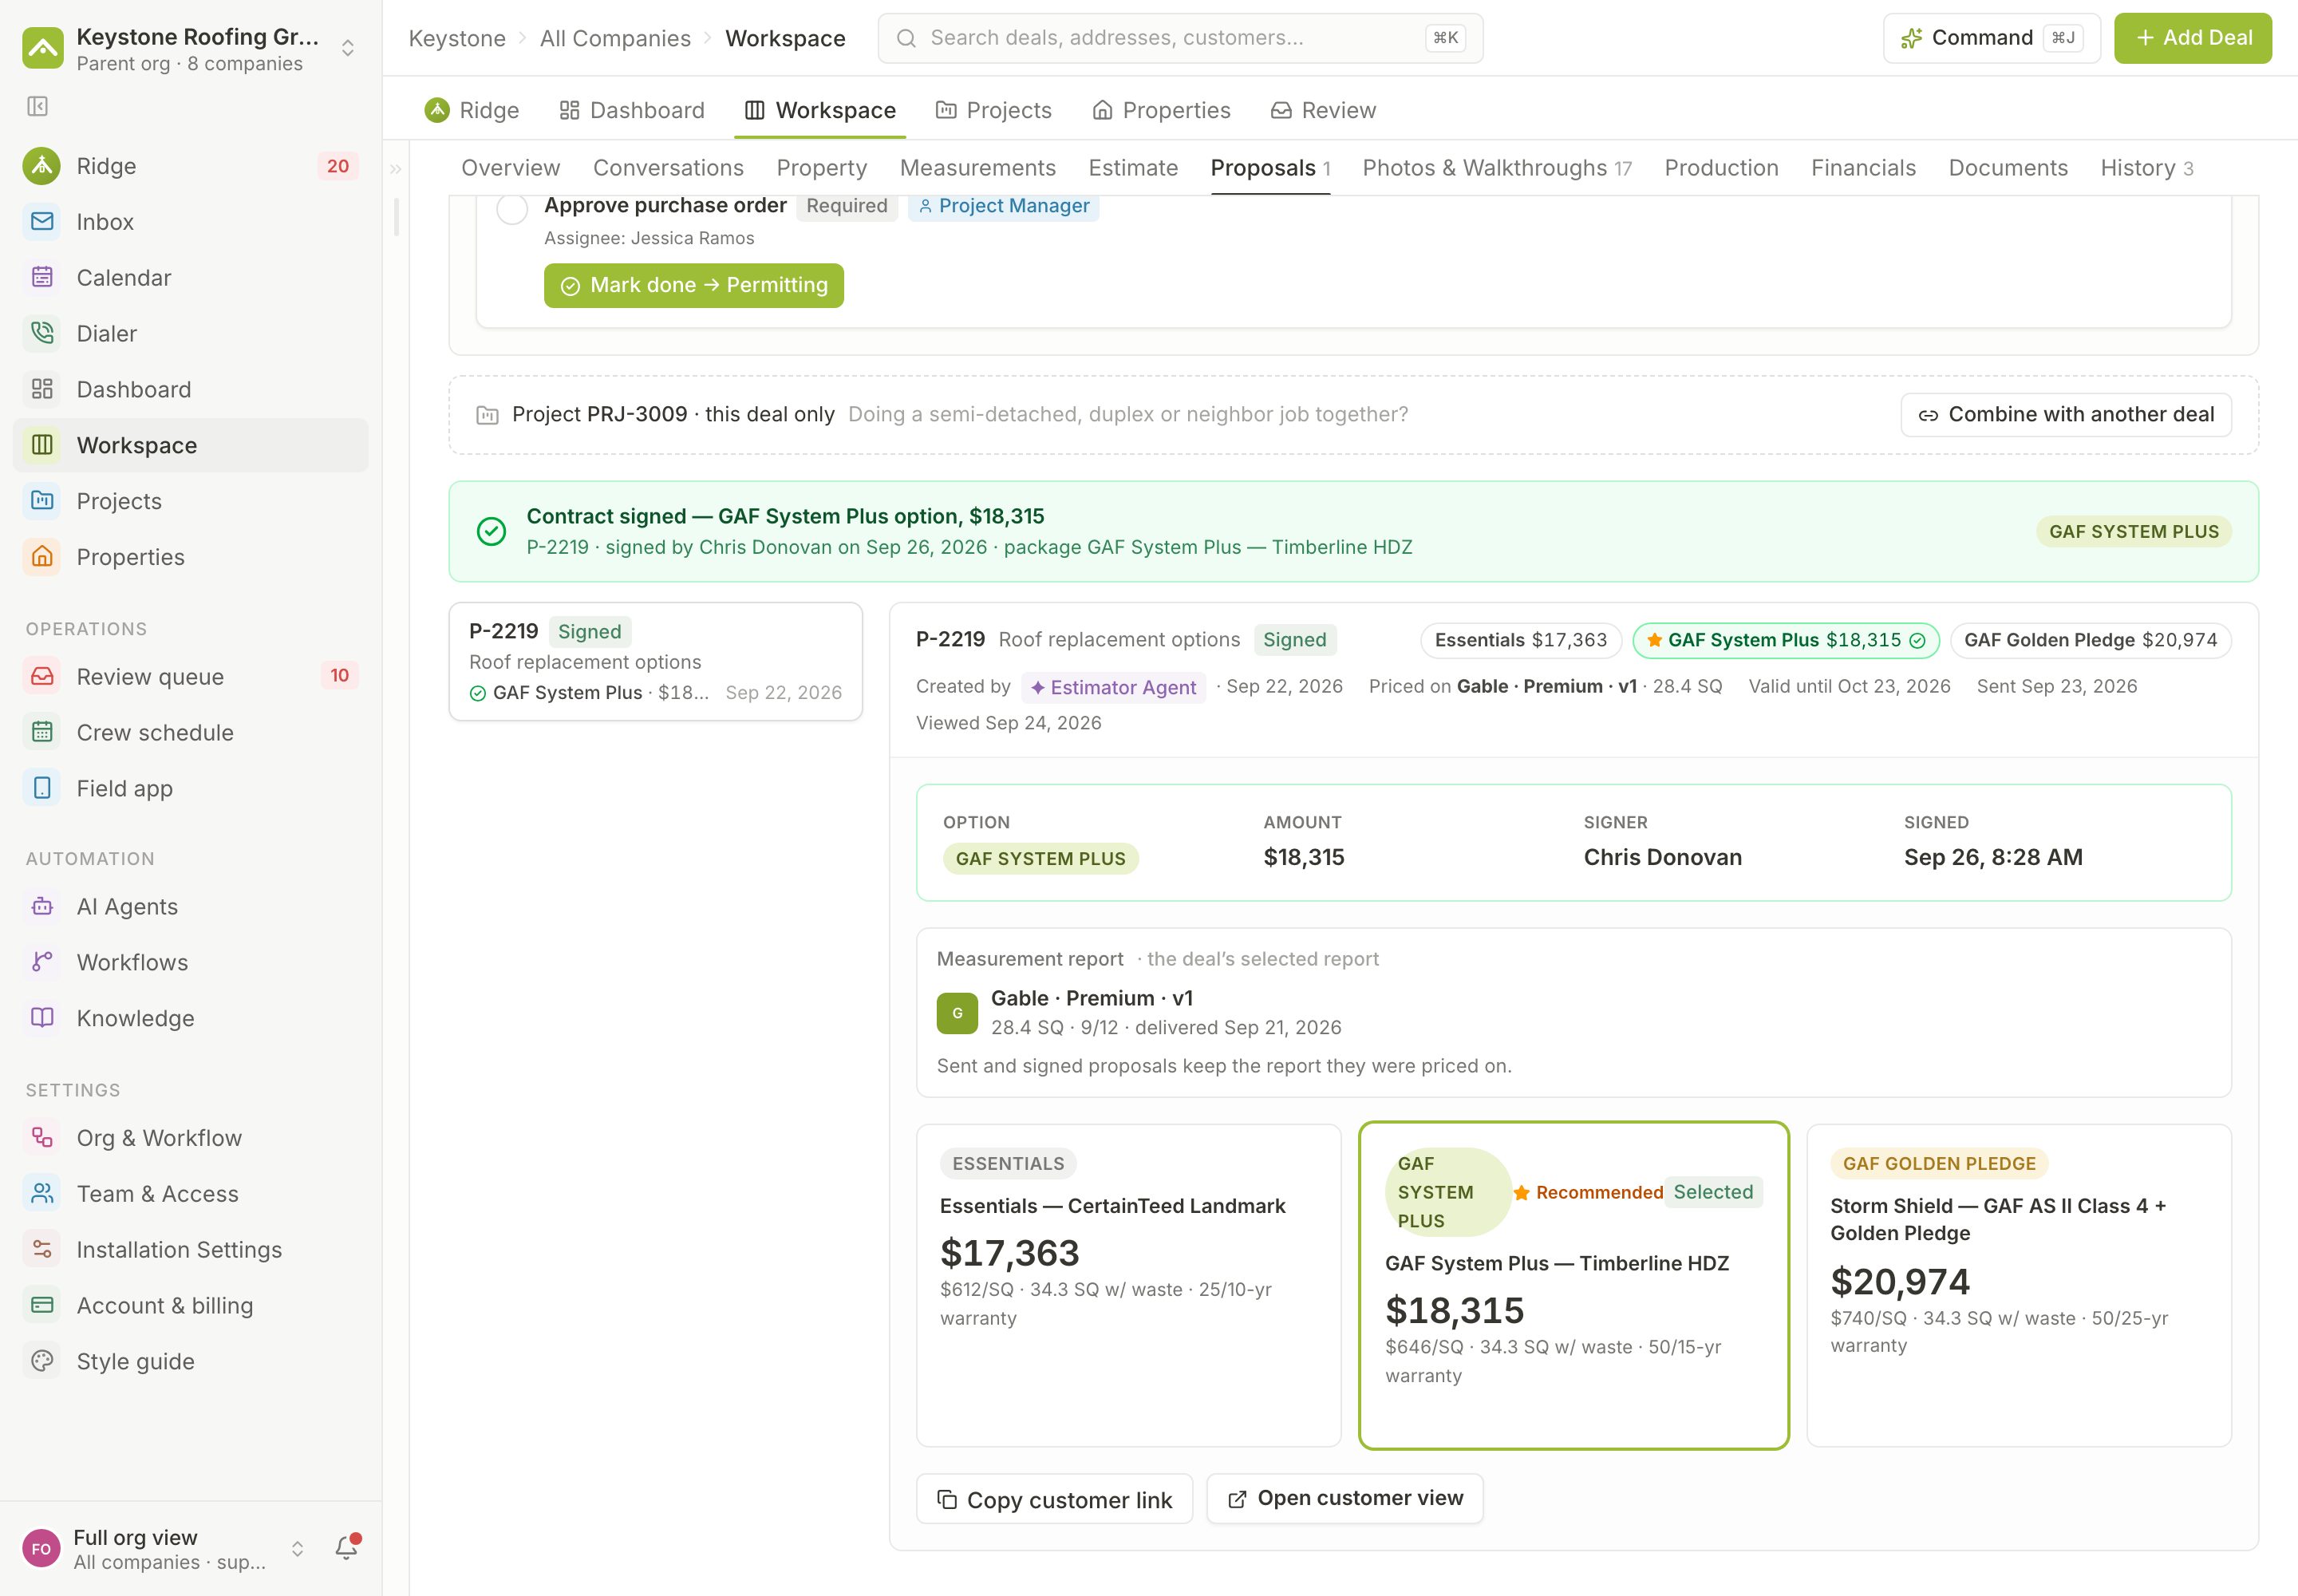Select the Storm Shield Golden Pledge card
This screenshot has width=2298, height=1596.
coord(2018,1285)
